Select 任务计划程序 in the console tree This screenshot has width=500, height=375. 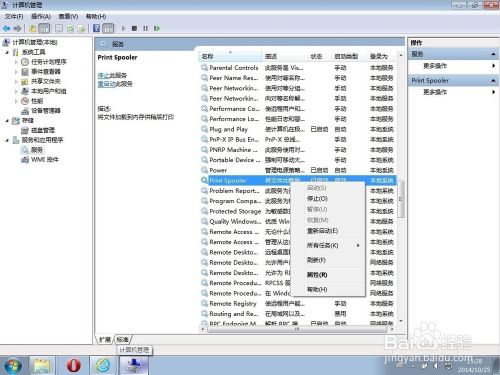pos(49,62)
